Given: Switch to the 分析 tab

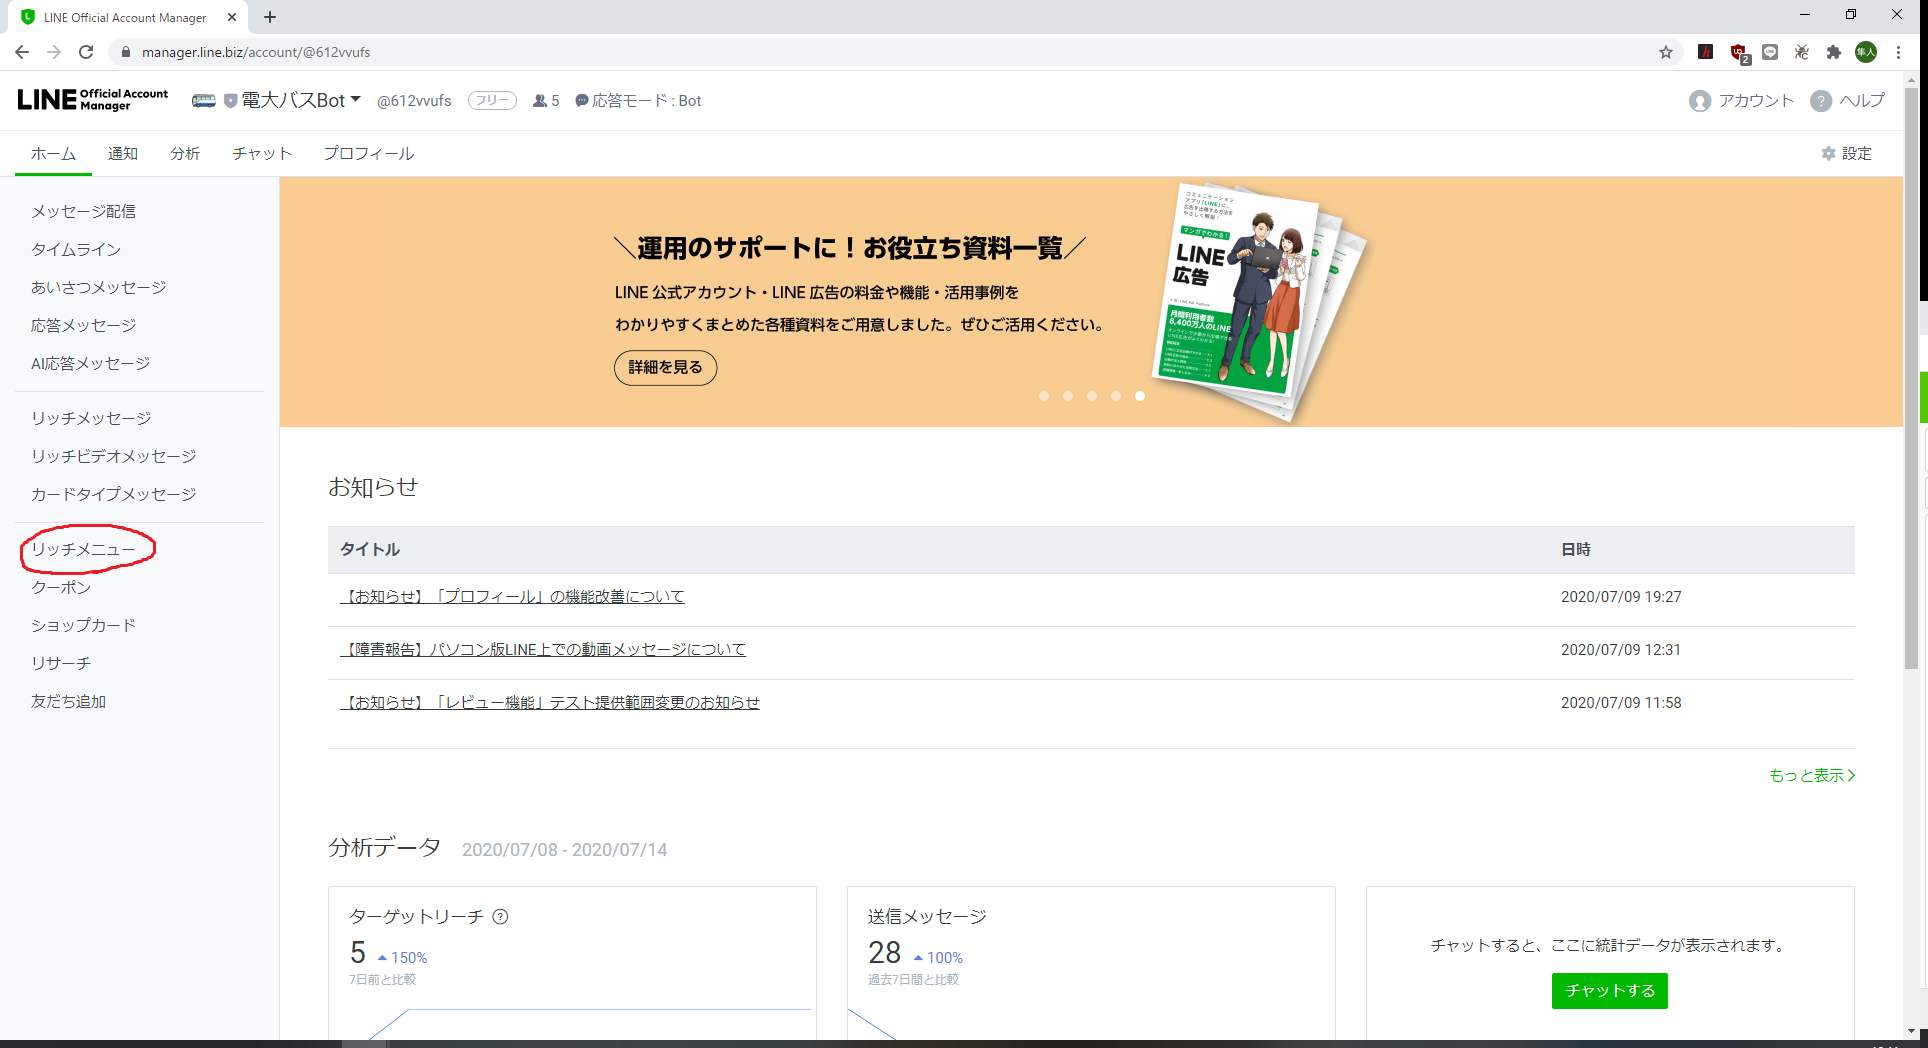Looking at the screenshot, I should click(185, 153).
